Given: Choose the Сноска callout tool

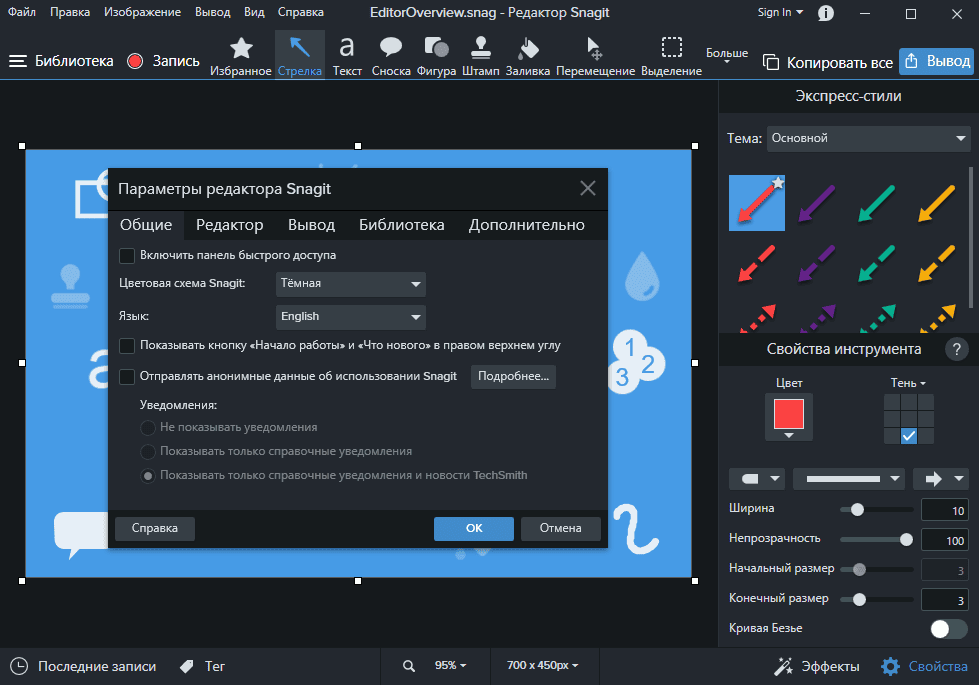Looking at the screenshot, I should [x=391, y=54].
